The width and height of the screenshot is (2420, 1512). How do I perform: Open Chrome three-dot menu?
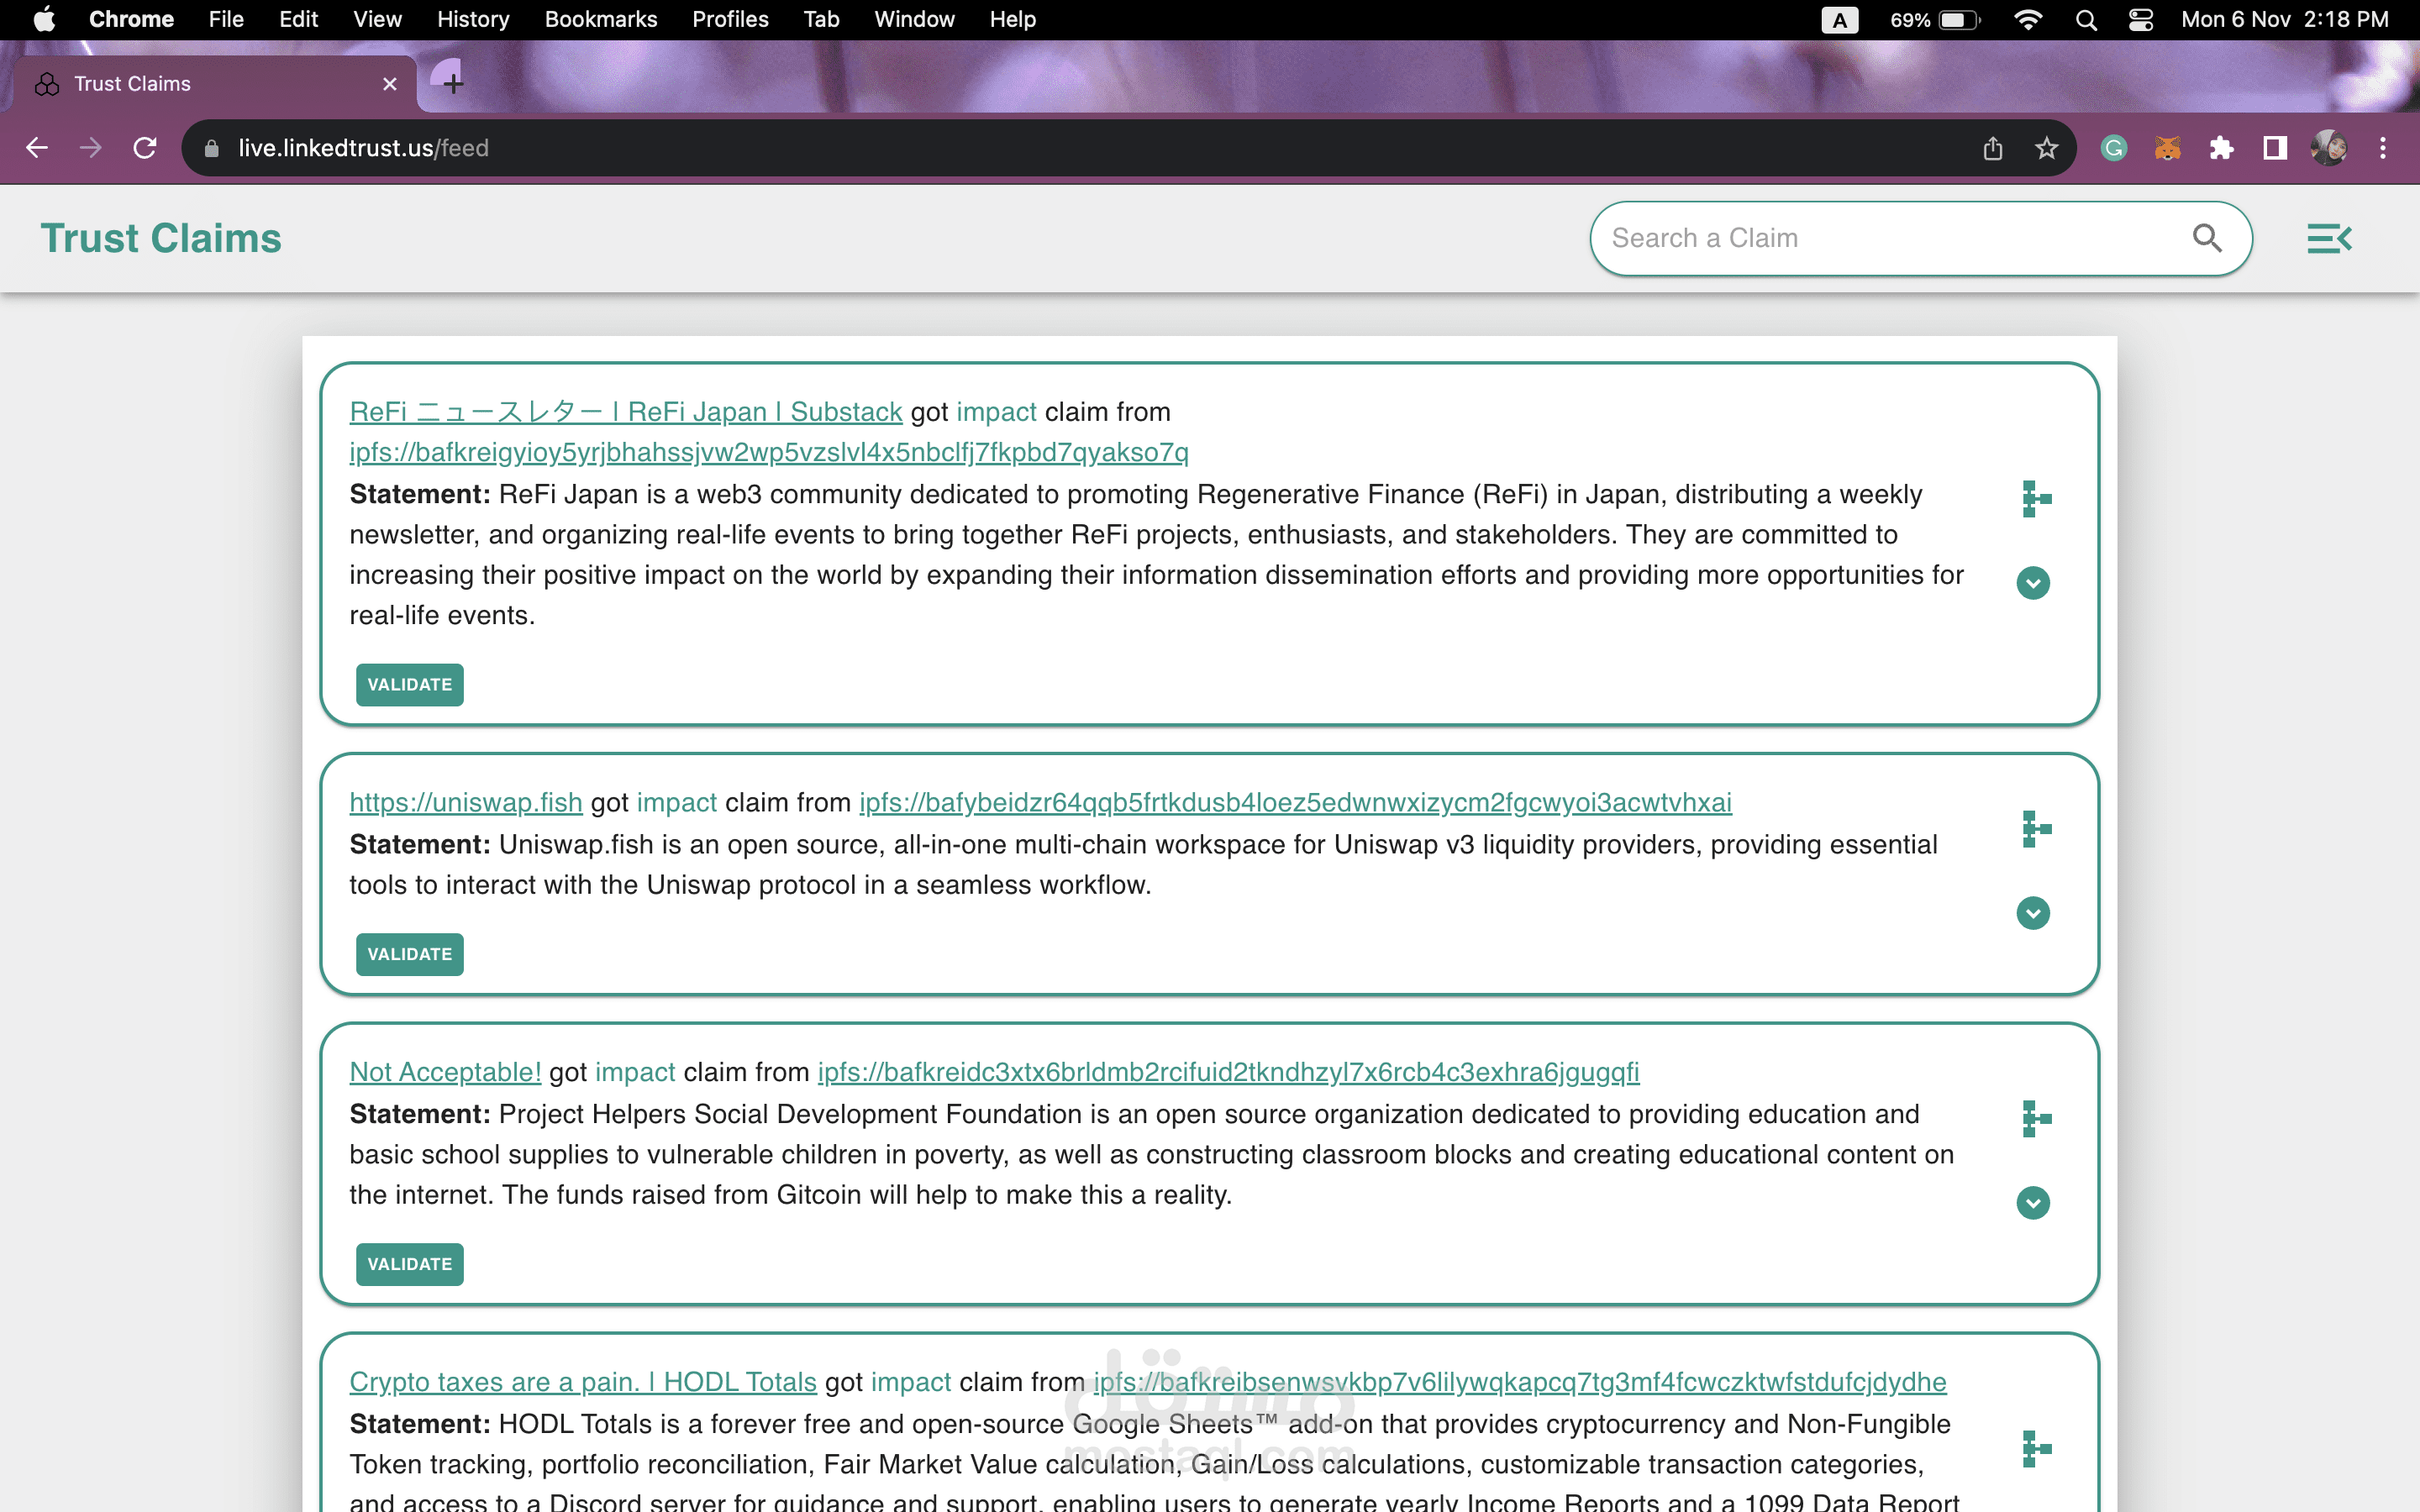(x=2383, y=148)
